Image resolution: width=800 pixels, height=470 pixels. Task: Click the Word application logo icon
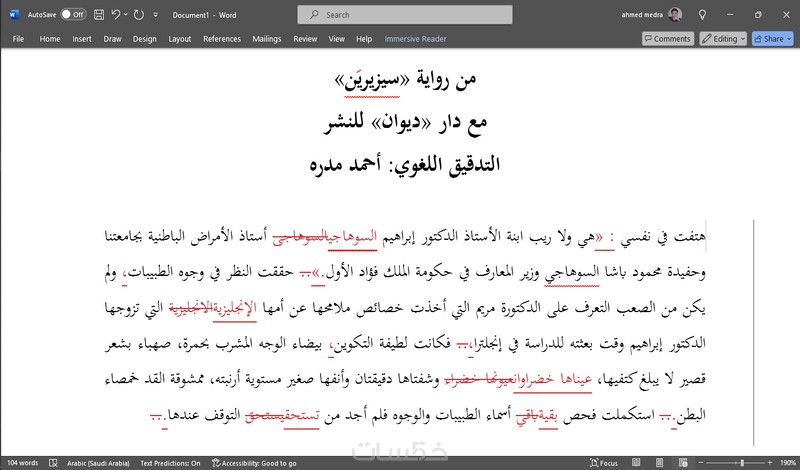pyautogui.click(x=14, y=15)
